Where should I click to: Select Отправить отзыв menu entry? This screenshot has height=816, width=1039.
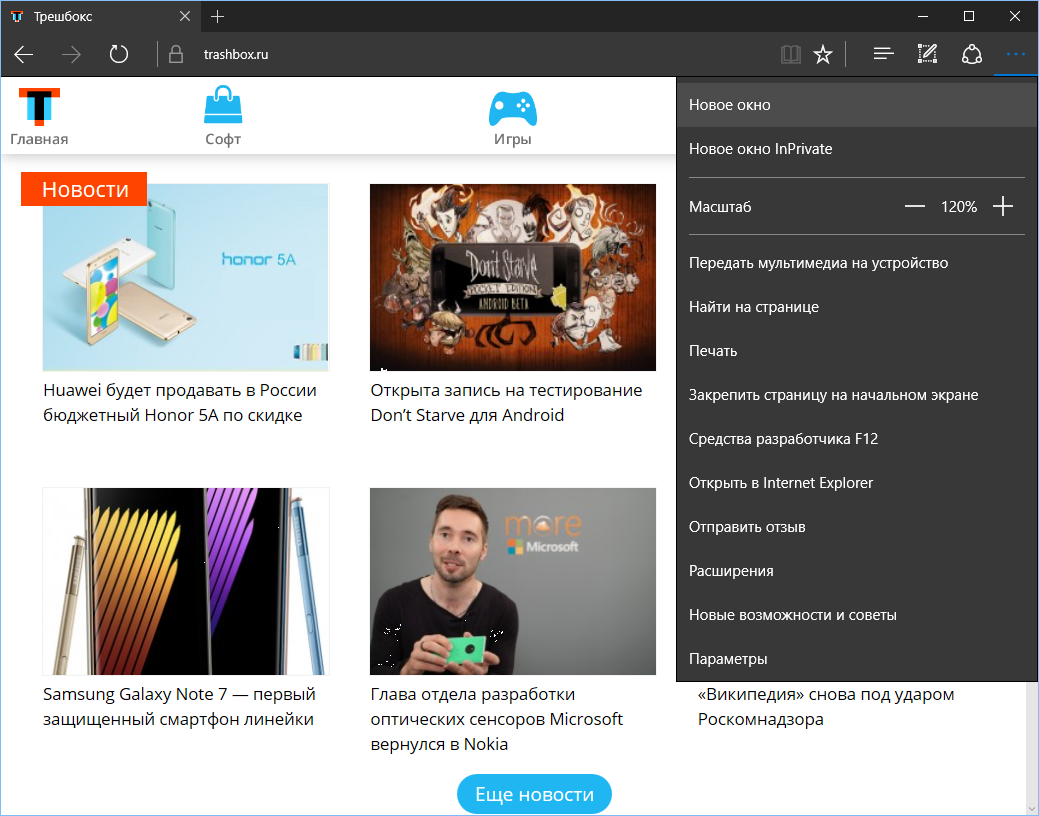857,526
